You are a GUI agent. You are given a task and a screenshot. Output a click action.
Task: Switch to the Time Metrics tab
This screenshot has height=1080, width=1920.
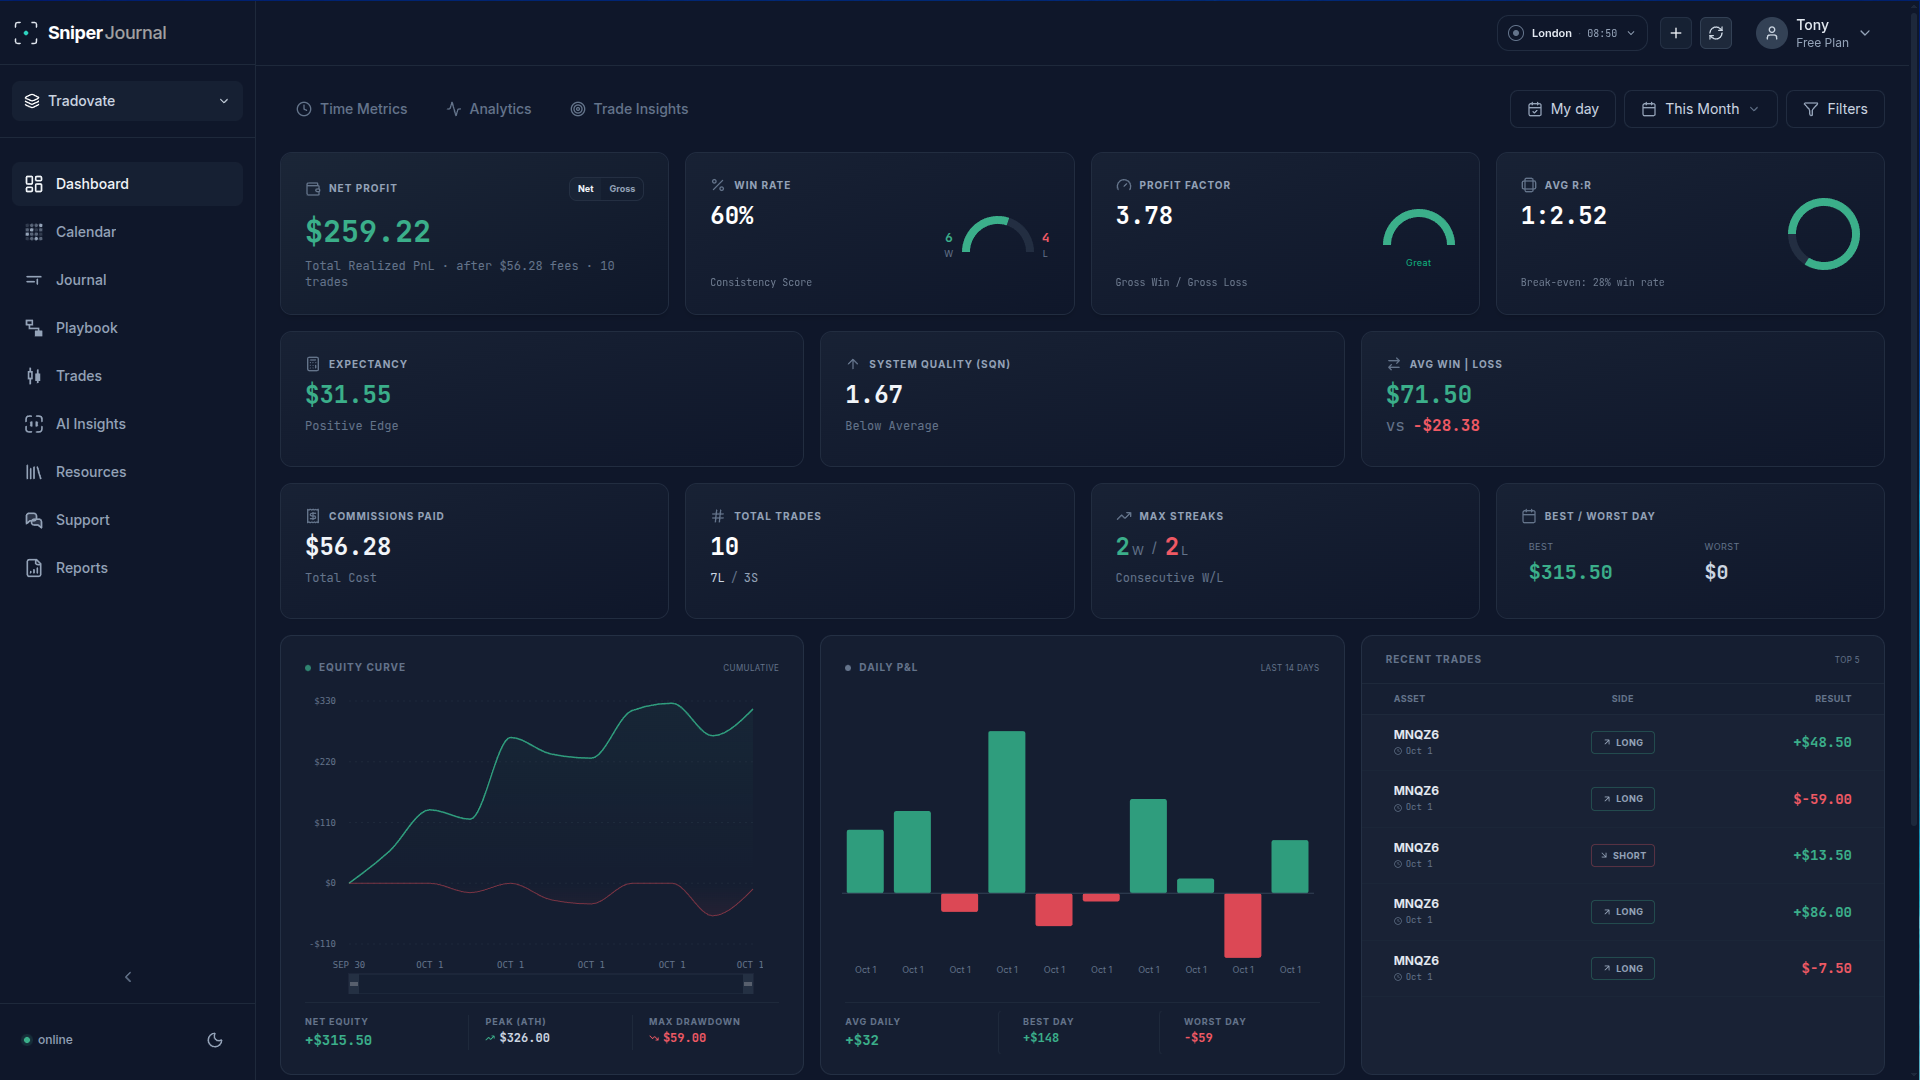point(352,109)
